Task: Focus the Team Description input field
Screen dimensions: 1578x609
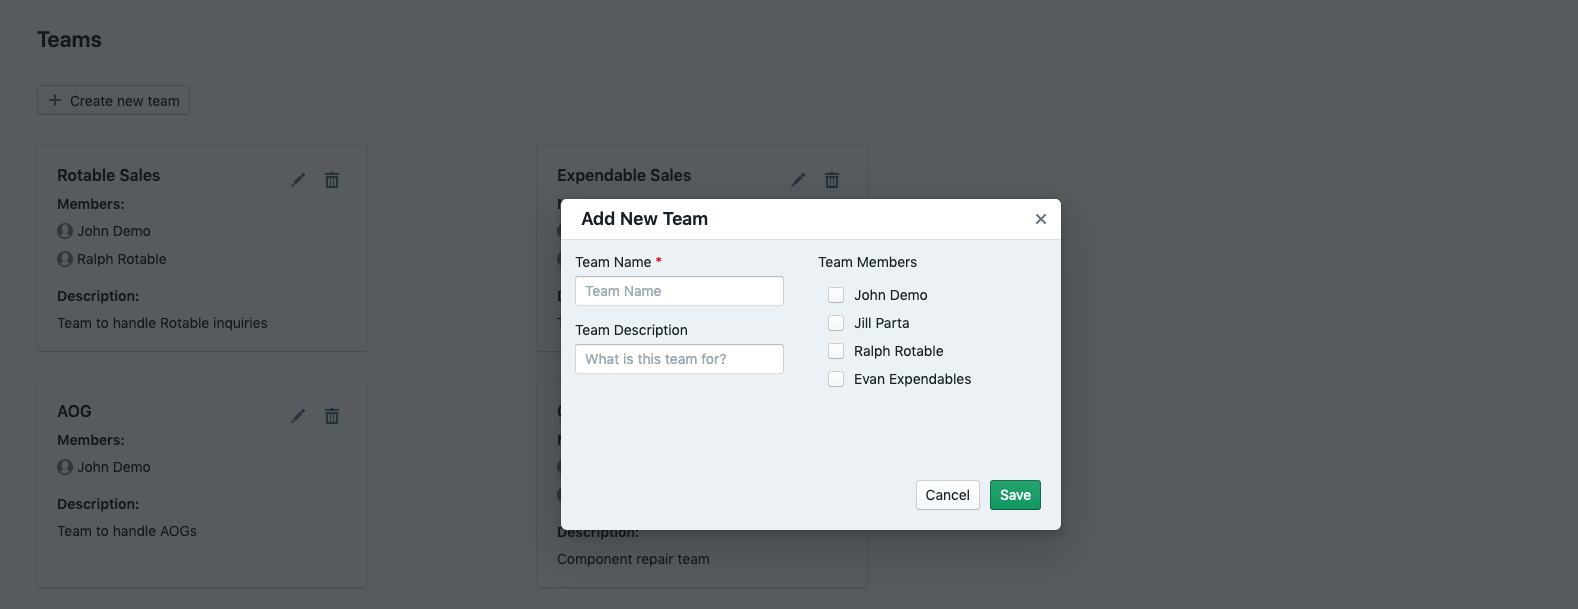Action: (x=679, y=359)
